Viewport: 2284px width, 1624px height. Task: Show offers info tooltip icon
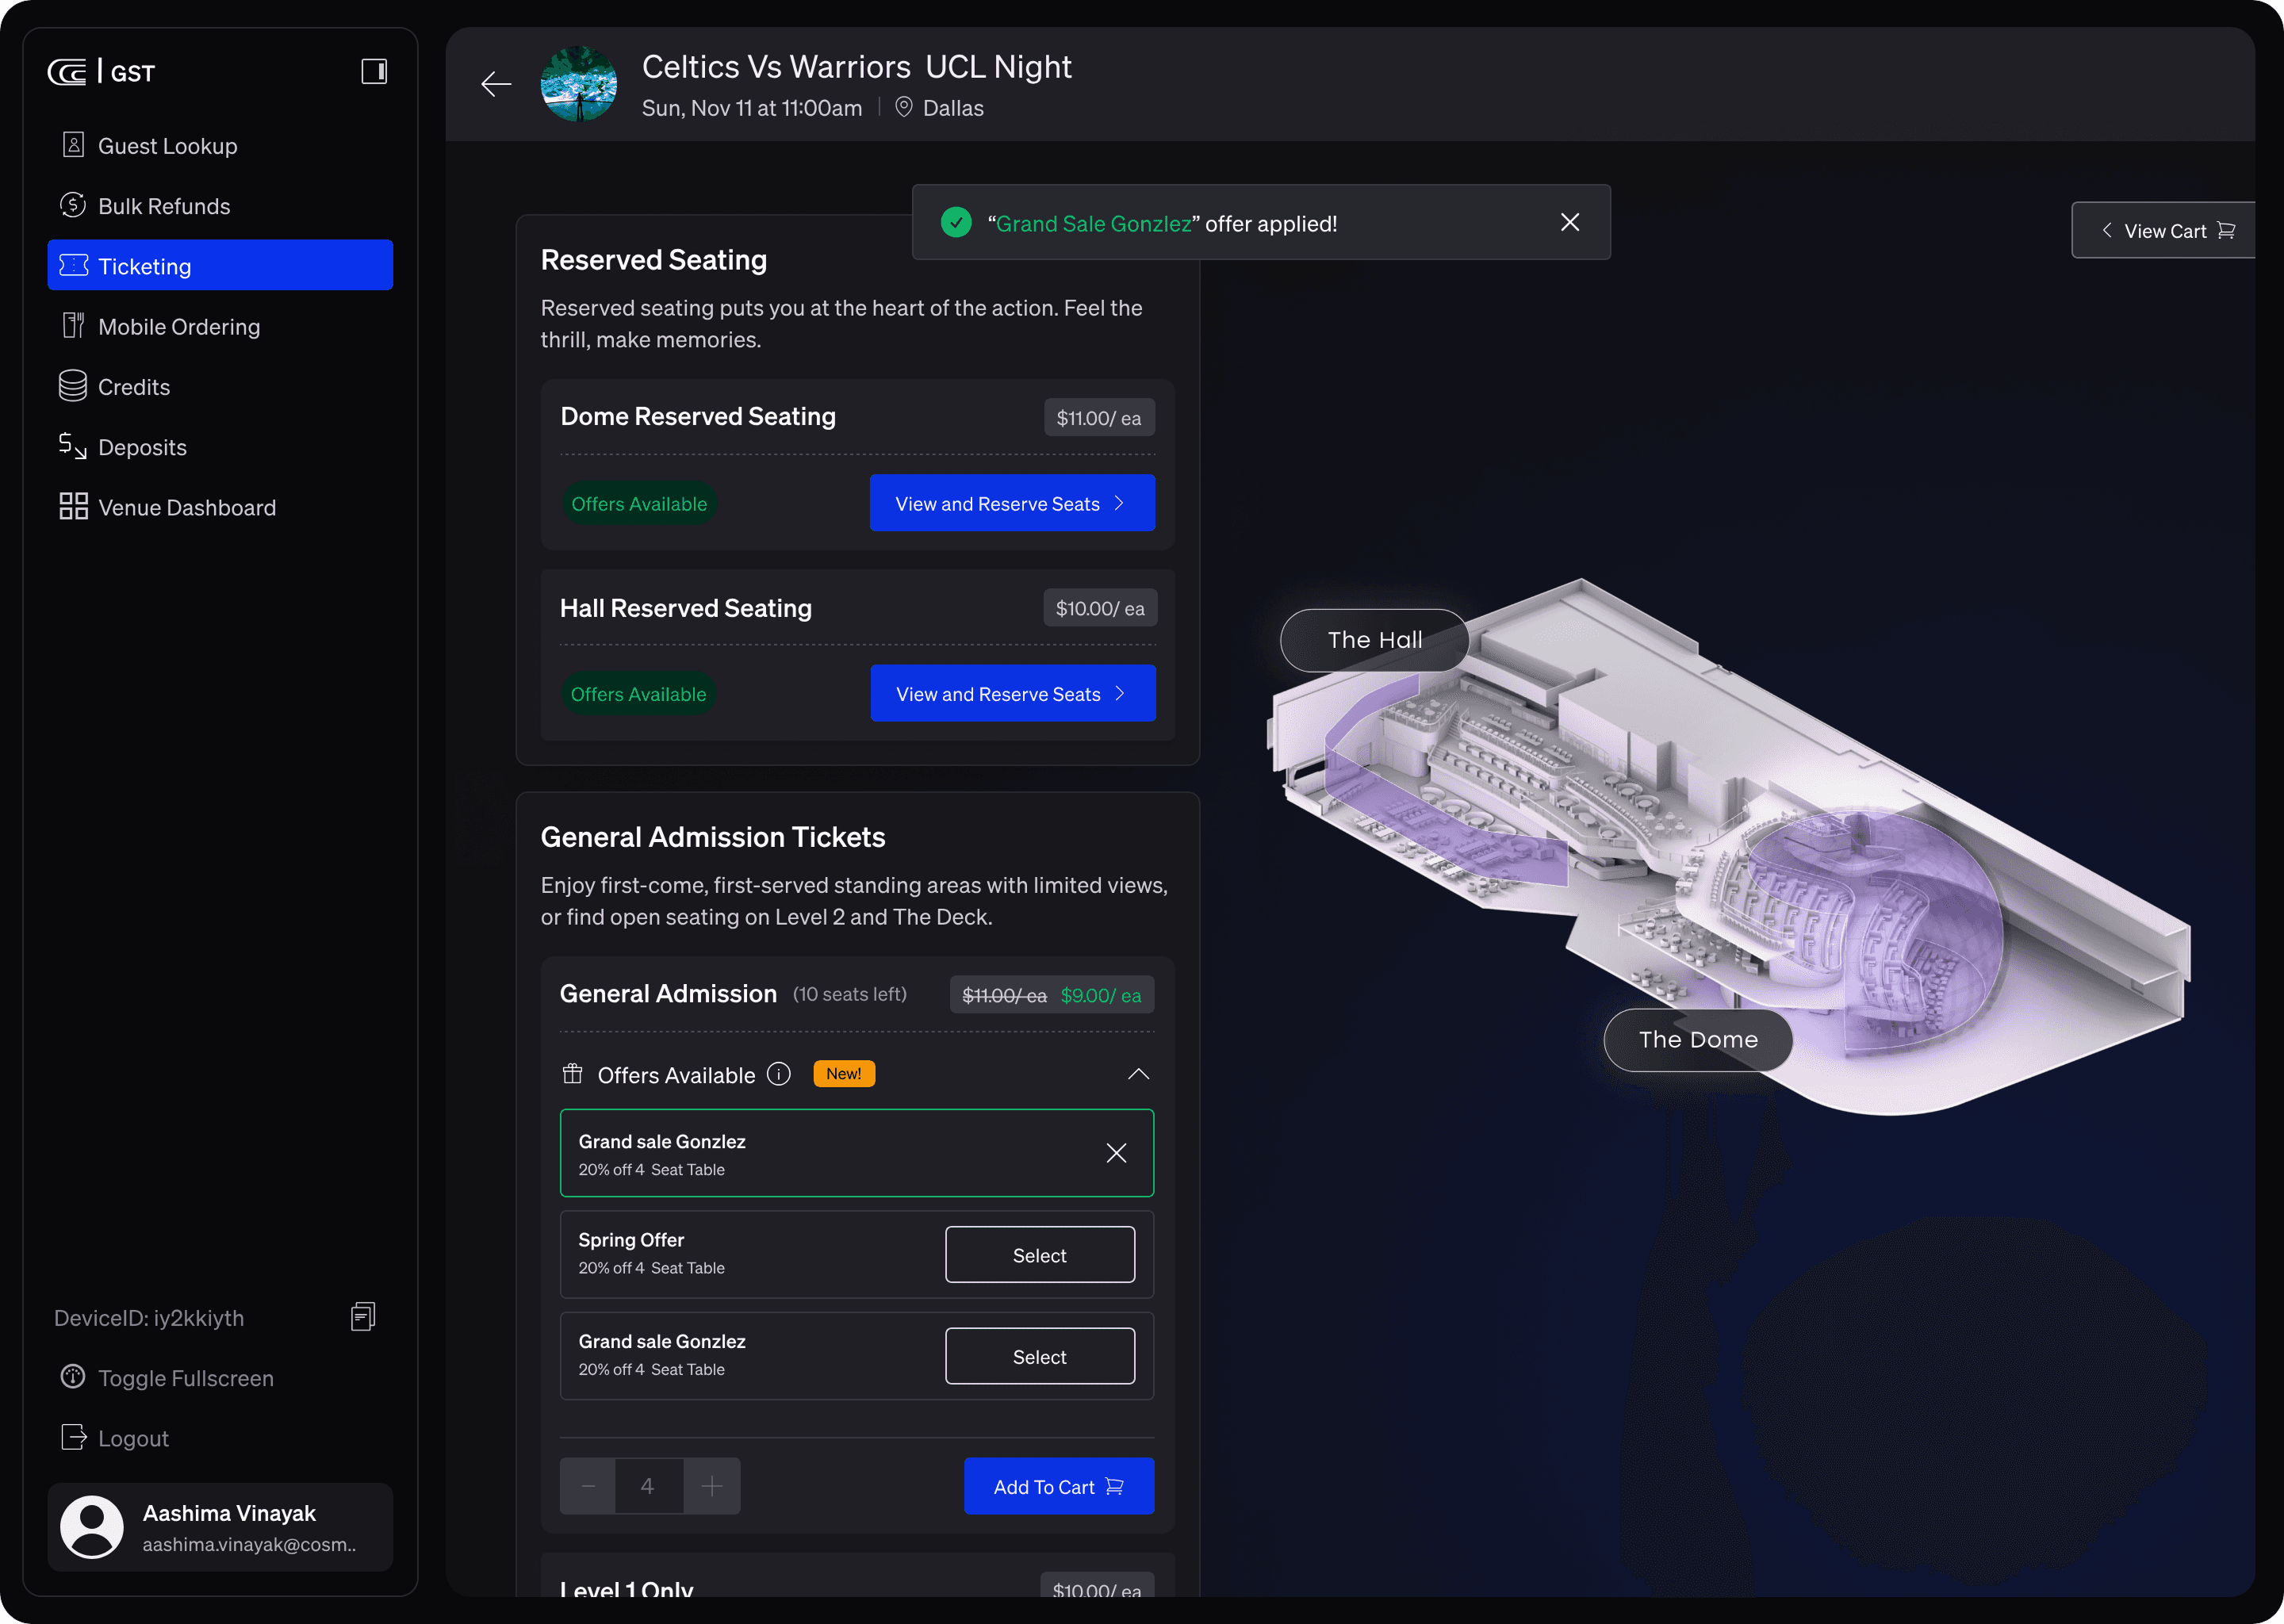click(x=779, y=1074)
